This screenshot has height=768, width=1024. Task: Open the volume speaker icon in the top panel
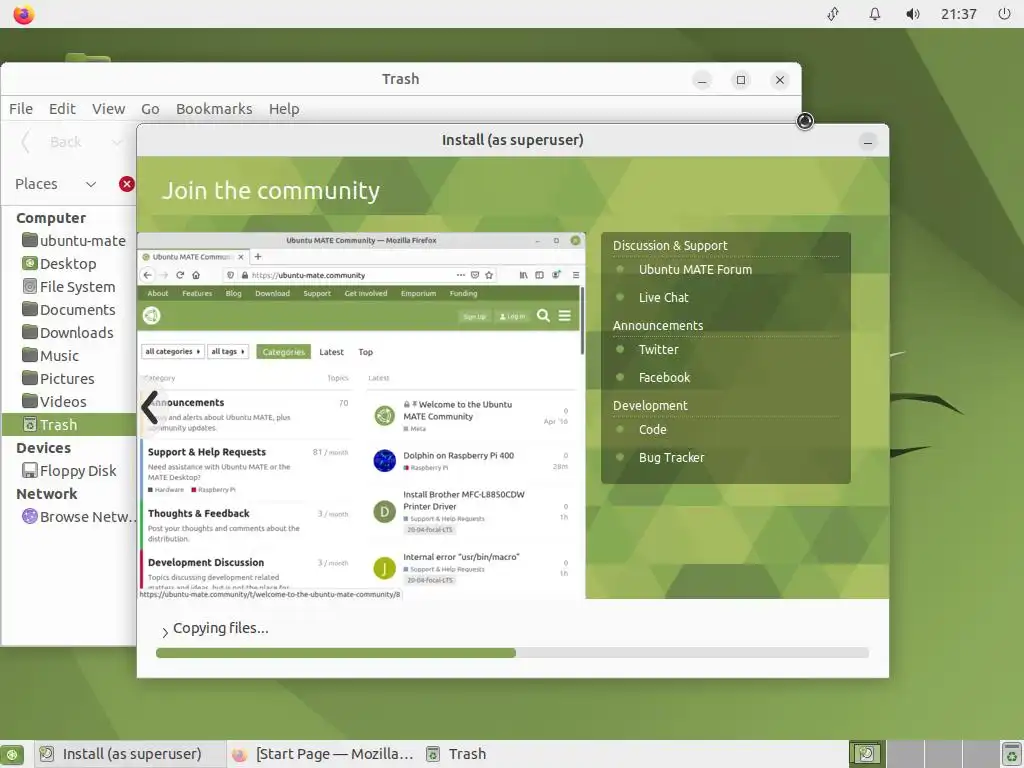(912, 14)
